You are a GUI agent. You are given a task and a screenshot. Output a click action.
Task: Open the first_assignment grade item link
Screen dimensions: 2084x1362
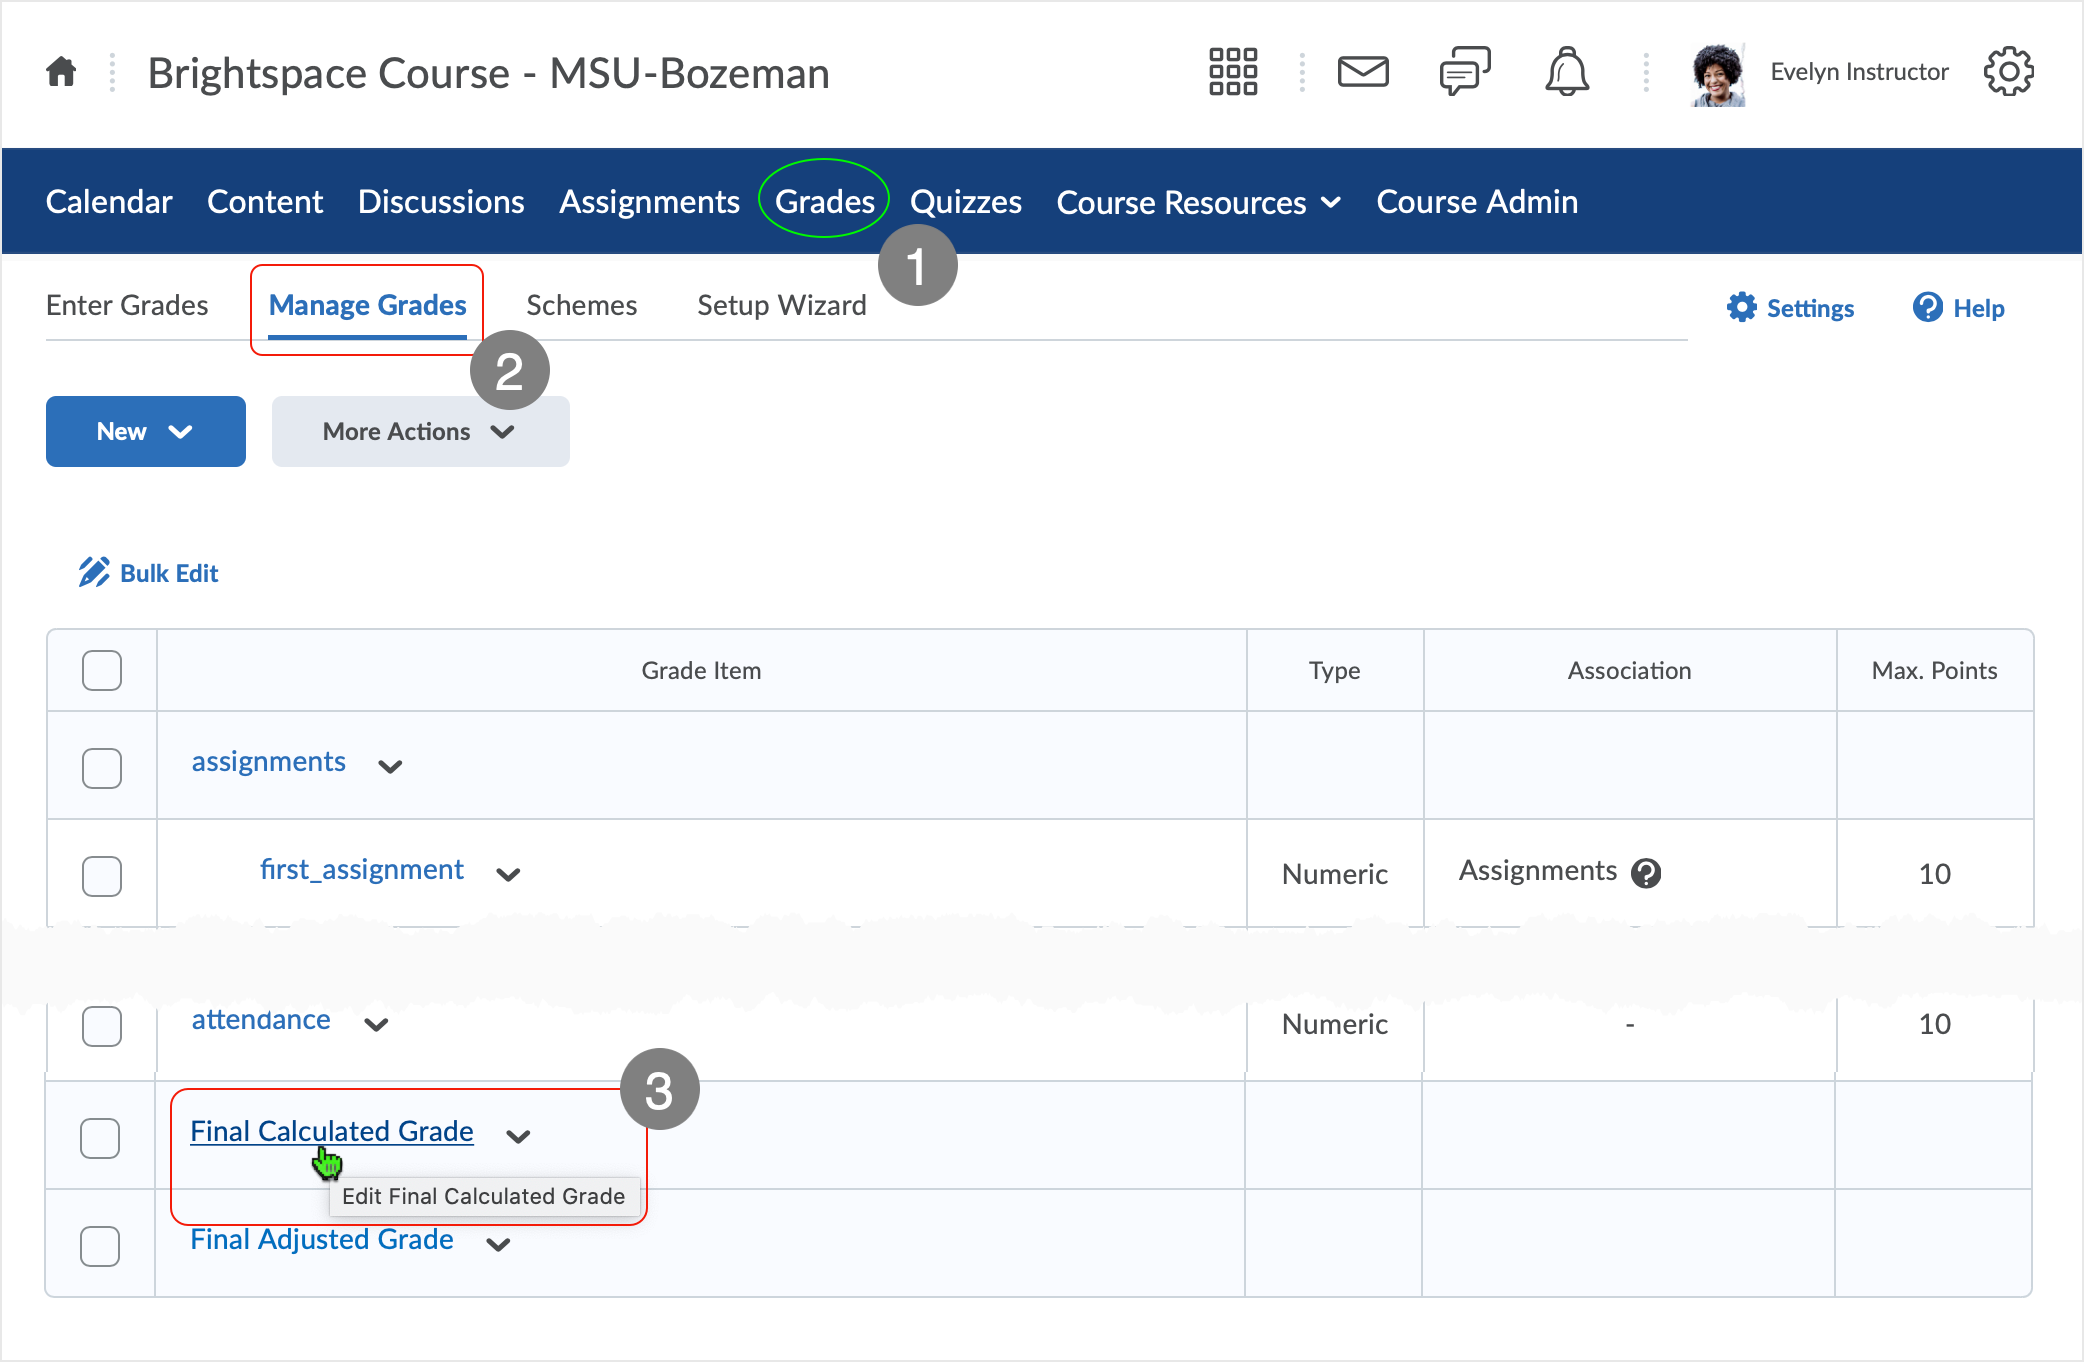point(362,870)
